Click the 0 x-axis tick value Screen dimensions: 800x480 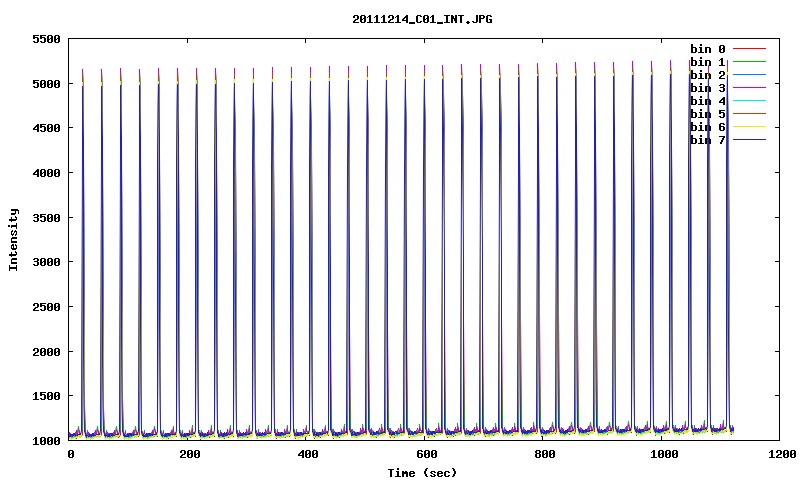(x=70, y=454)
